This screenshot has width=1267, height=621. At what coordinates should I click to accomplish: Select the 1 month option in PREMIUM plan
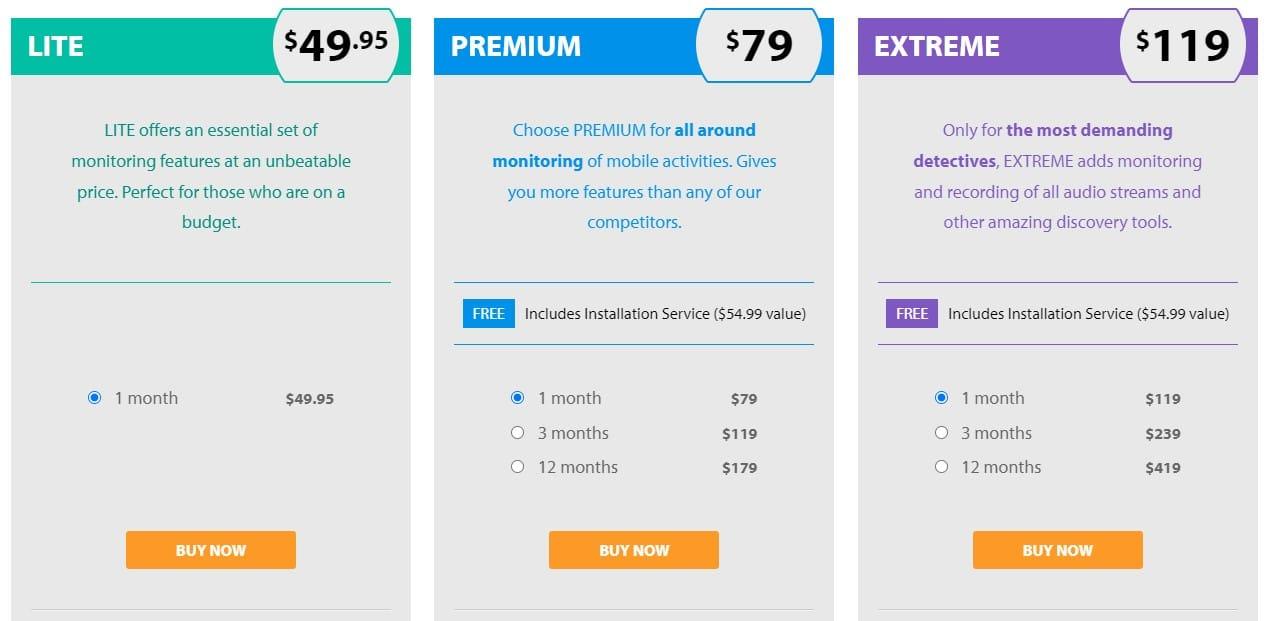point(517,397)
